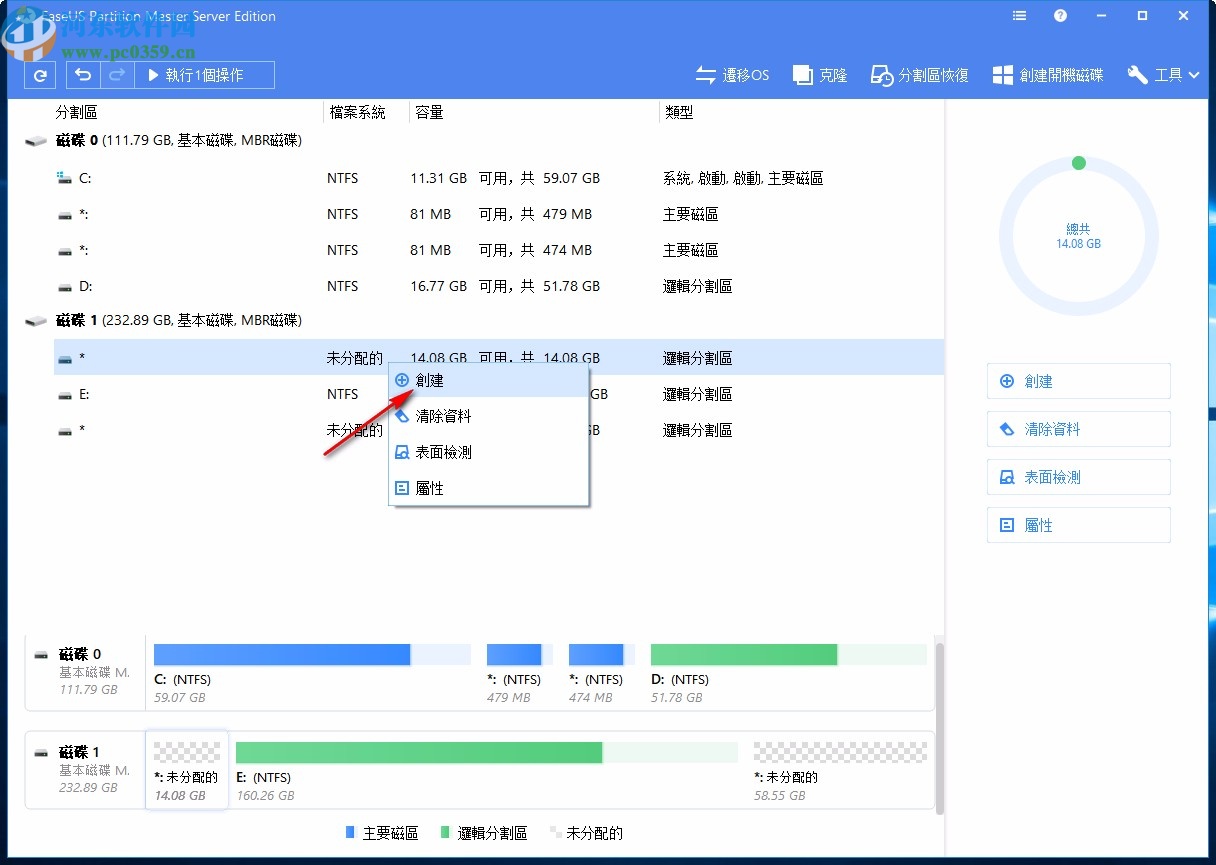Choose 清除資料 from the context menu
The image size is (1216, 865).
[x=443, y=415]
